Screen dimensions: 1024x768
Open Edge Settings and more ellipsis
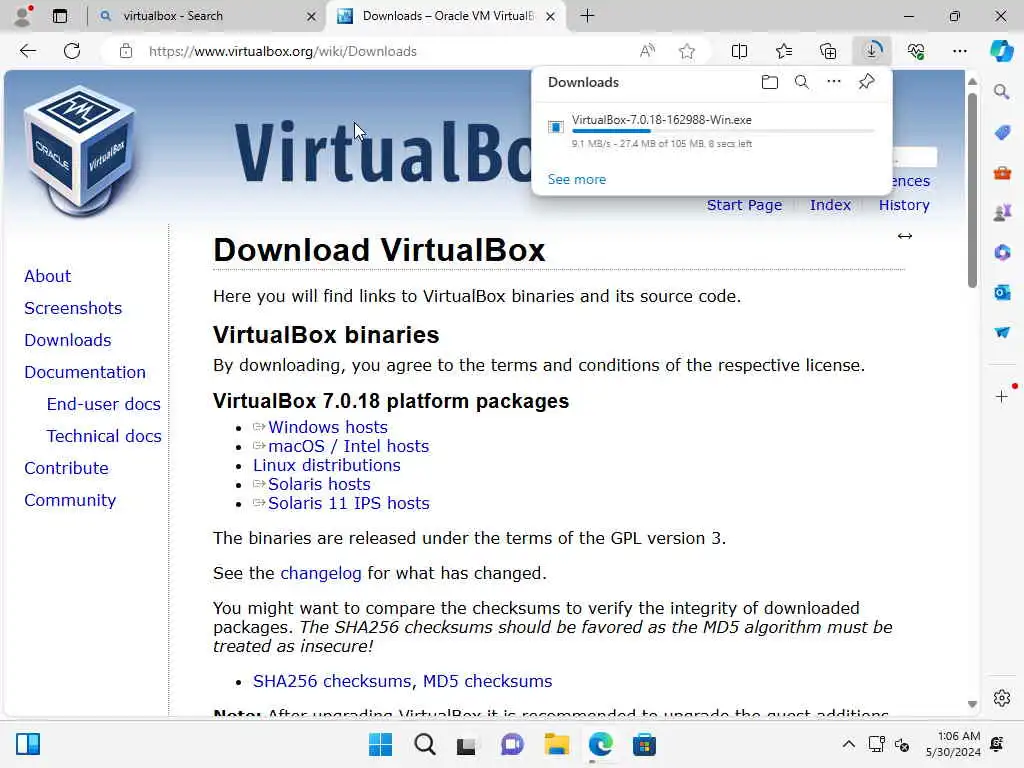[x=959, y=51]
